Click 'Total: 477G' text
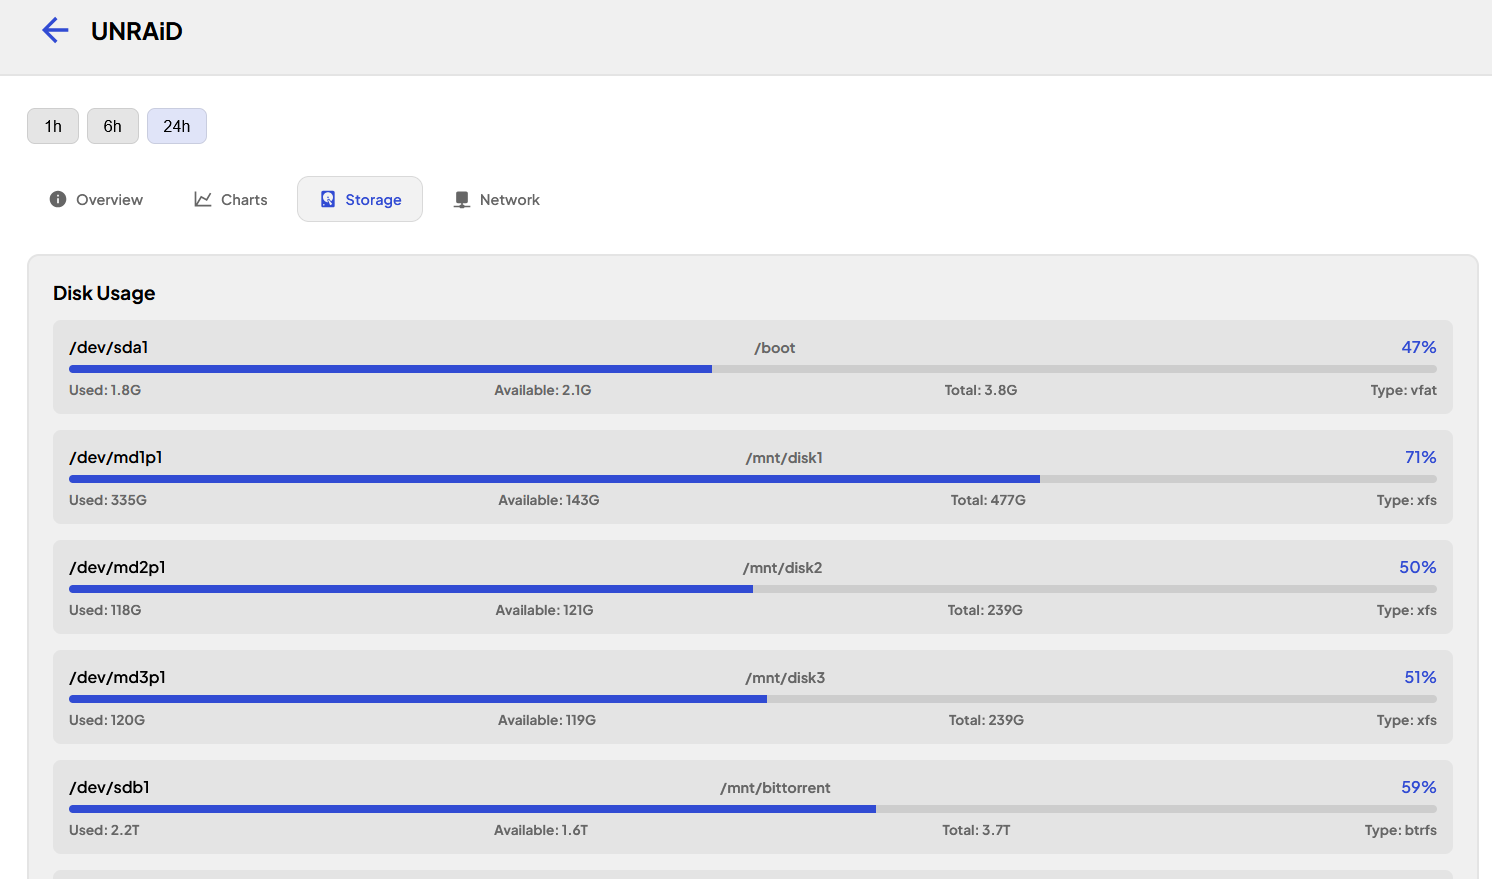The width and height of the screenshot is (1492, 879). pyautogui.click(x=988, y=500)
